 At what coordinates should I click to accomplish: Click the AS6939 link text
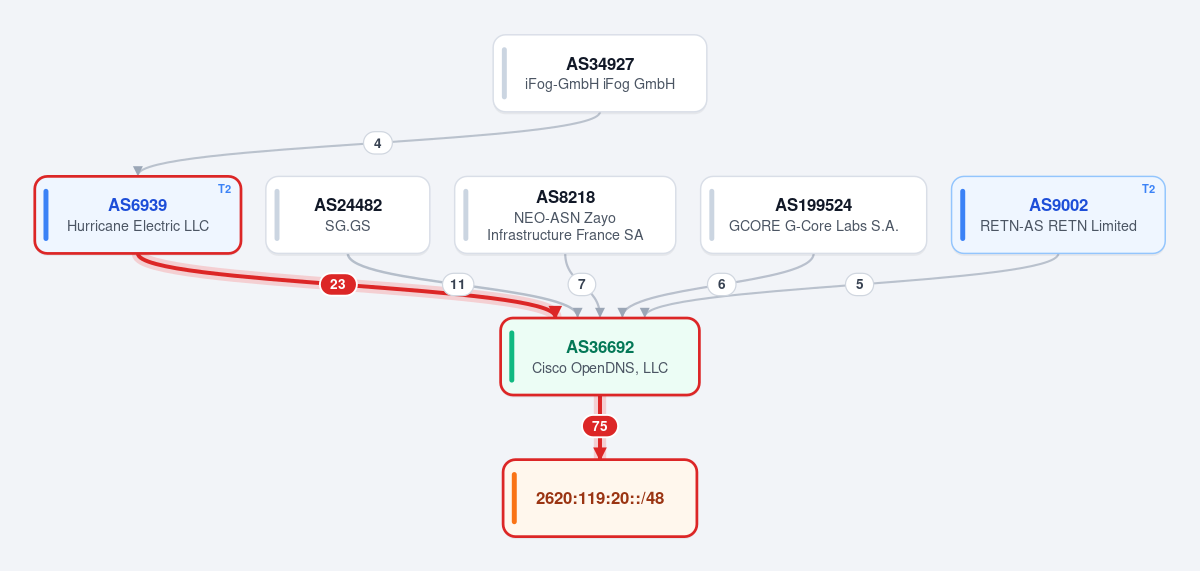point(138,205)
